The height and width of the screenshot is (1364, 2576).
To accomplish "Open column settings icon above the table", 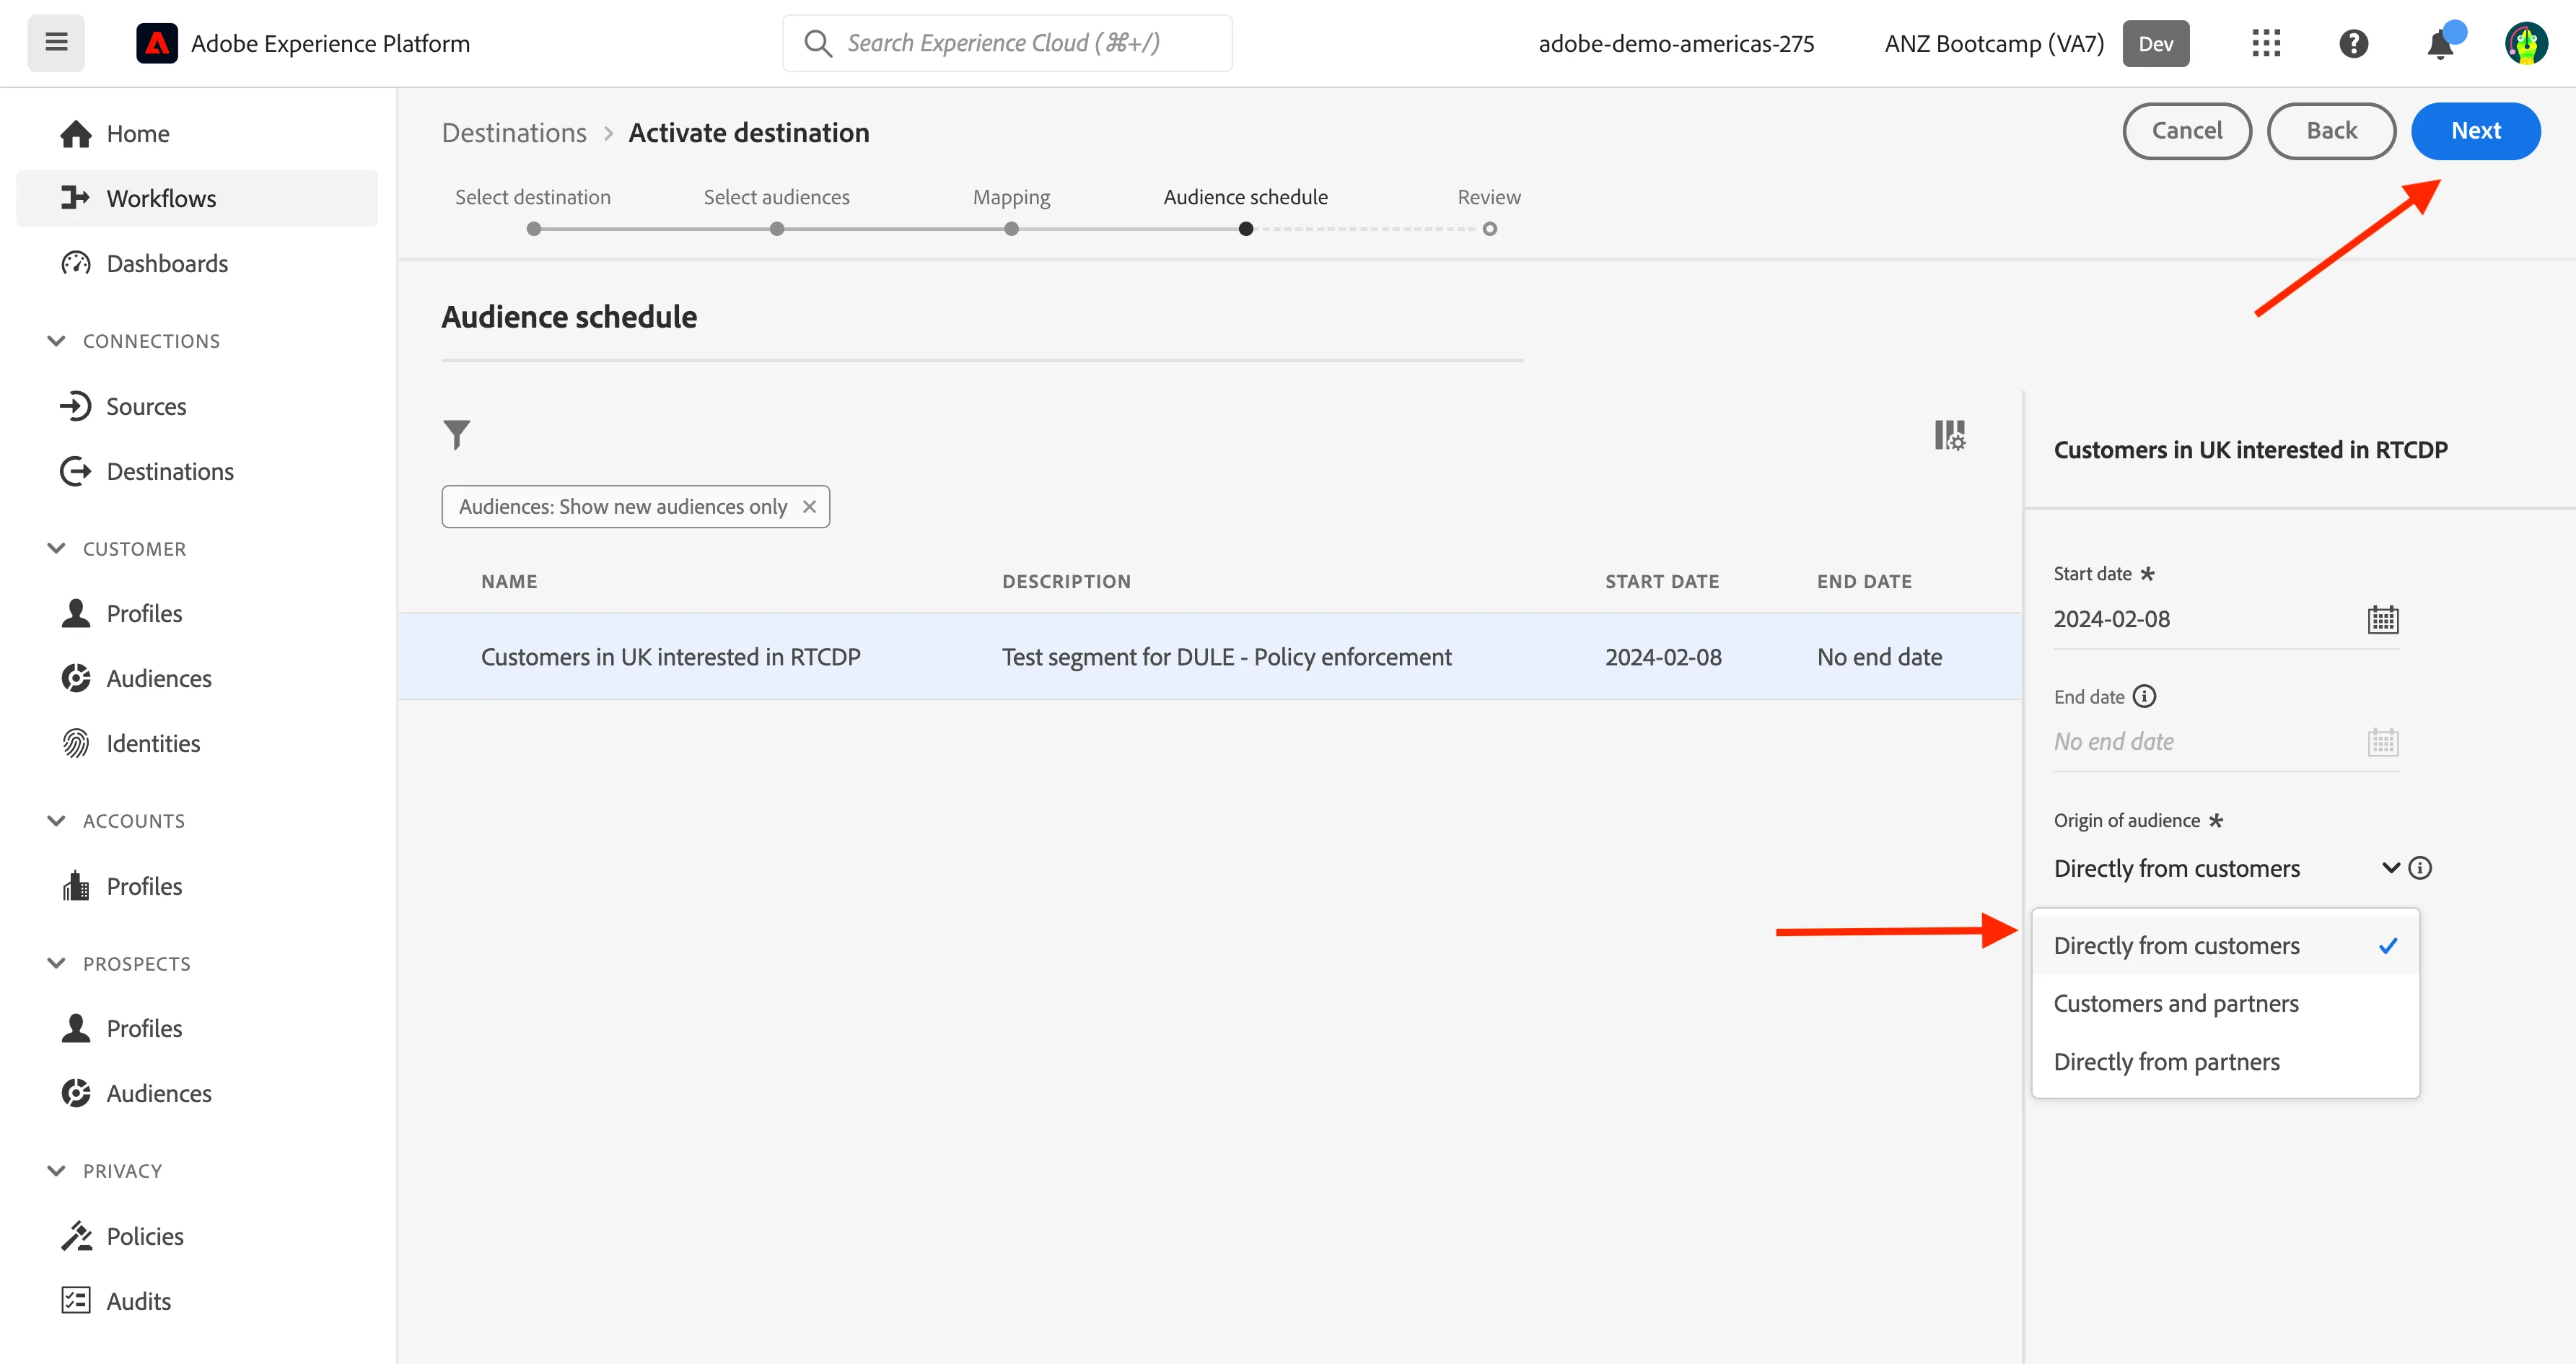I will pos(1950,435).
